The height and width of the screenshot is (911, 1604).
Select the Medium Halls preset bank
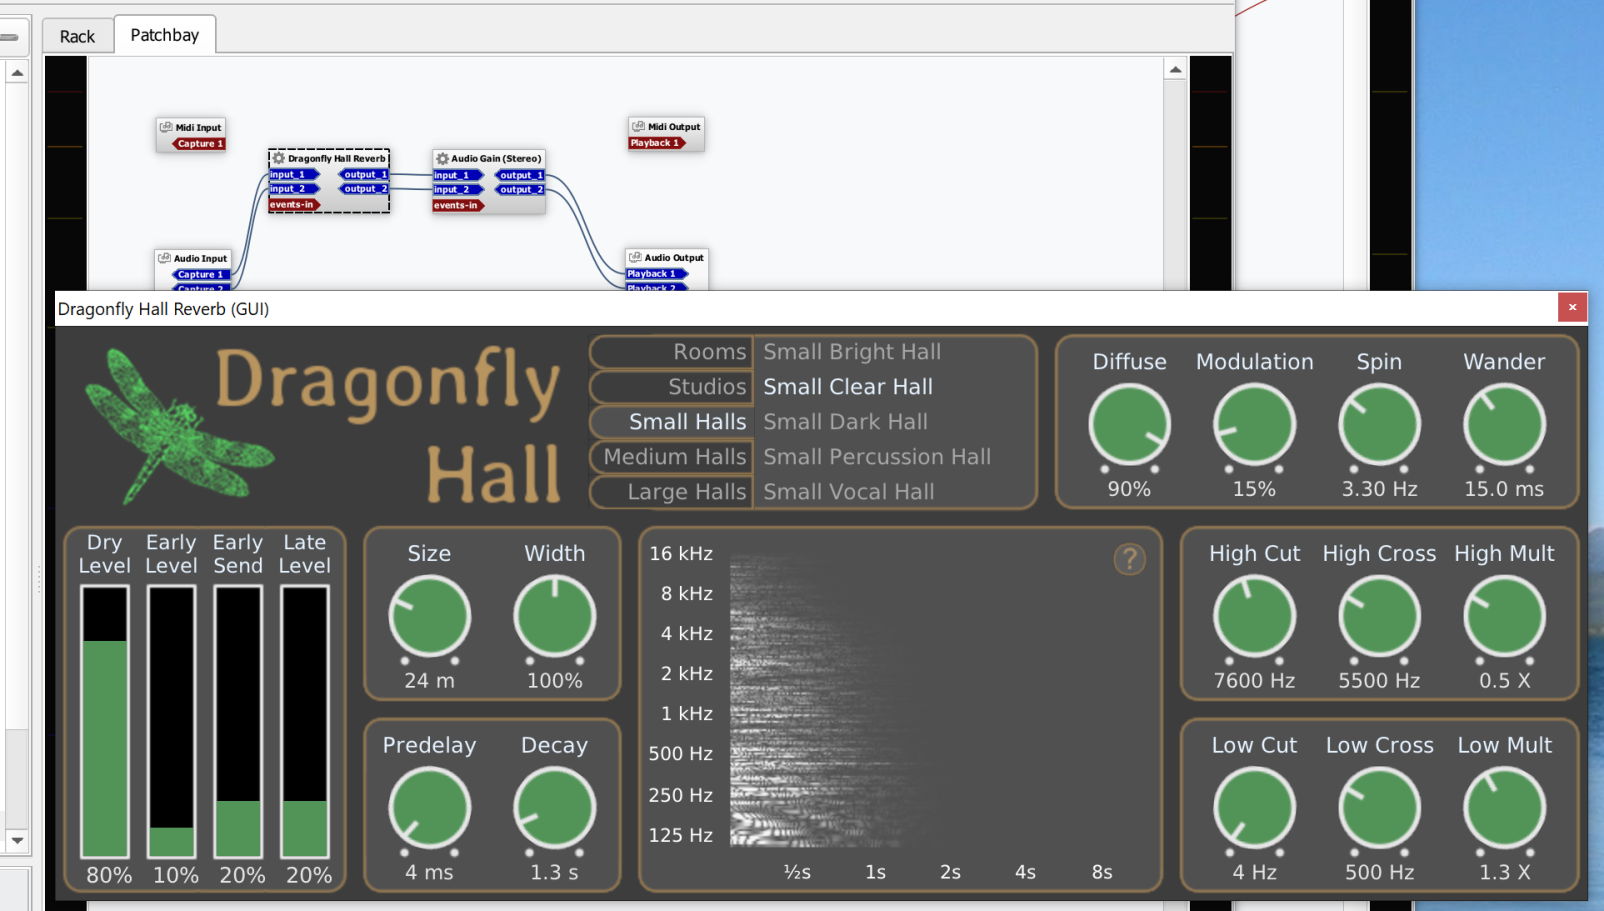672,457
